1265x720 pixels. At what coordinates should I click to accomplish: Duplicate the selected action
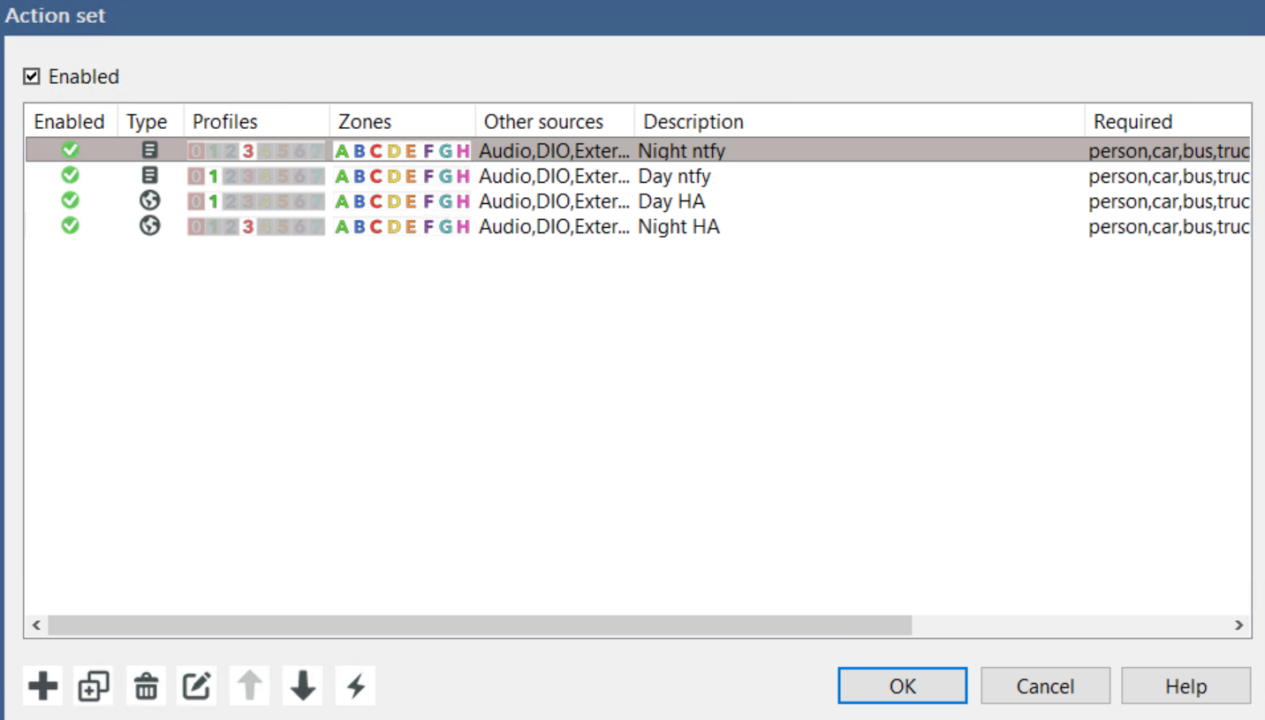93,685
